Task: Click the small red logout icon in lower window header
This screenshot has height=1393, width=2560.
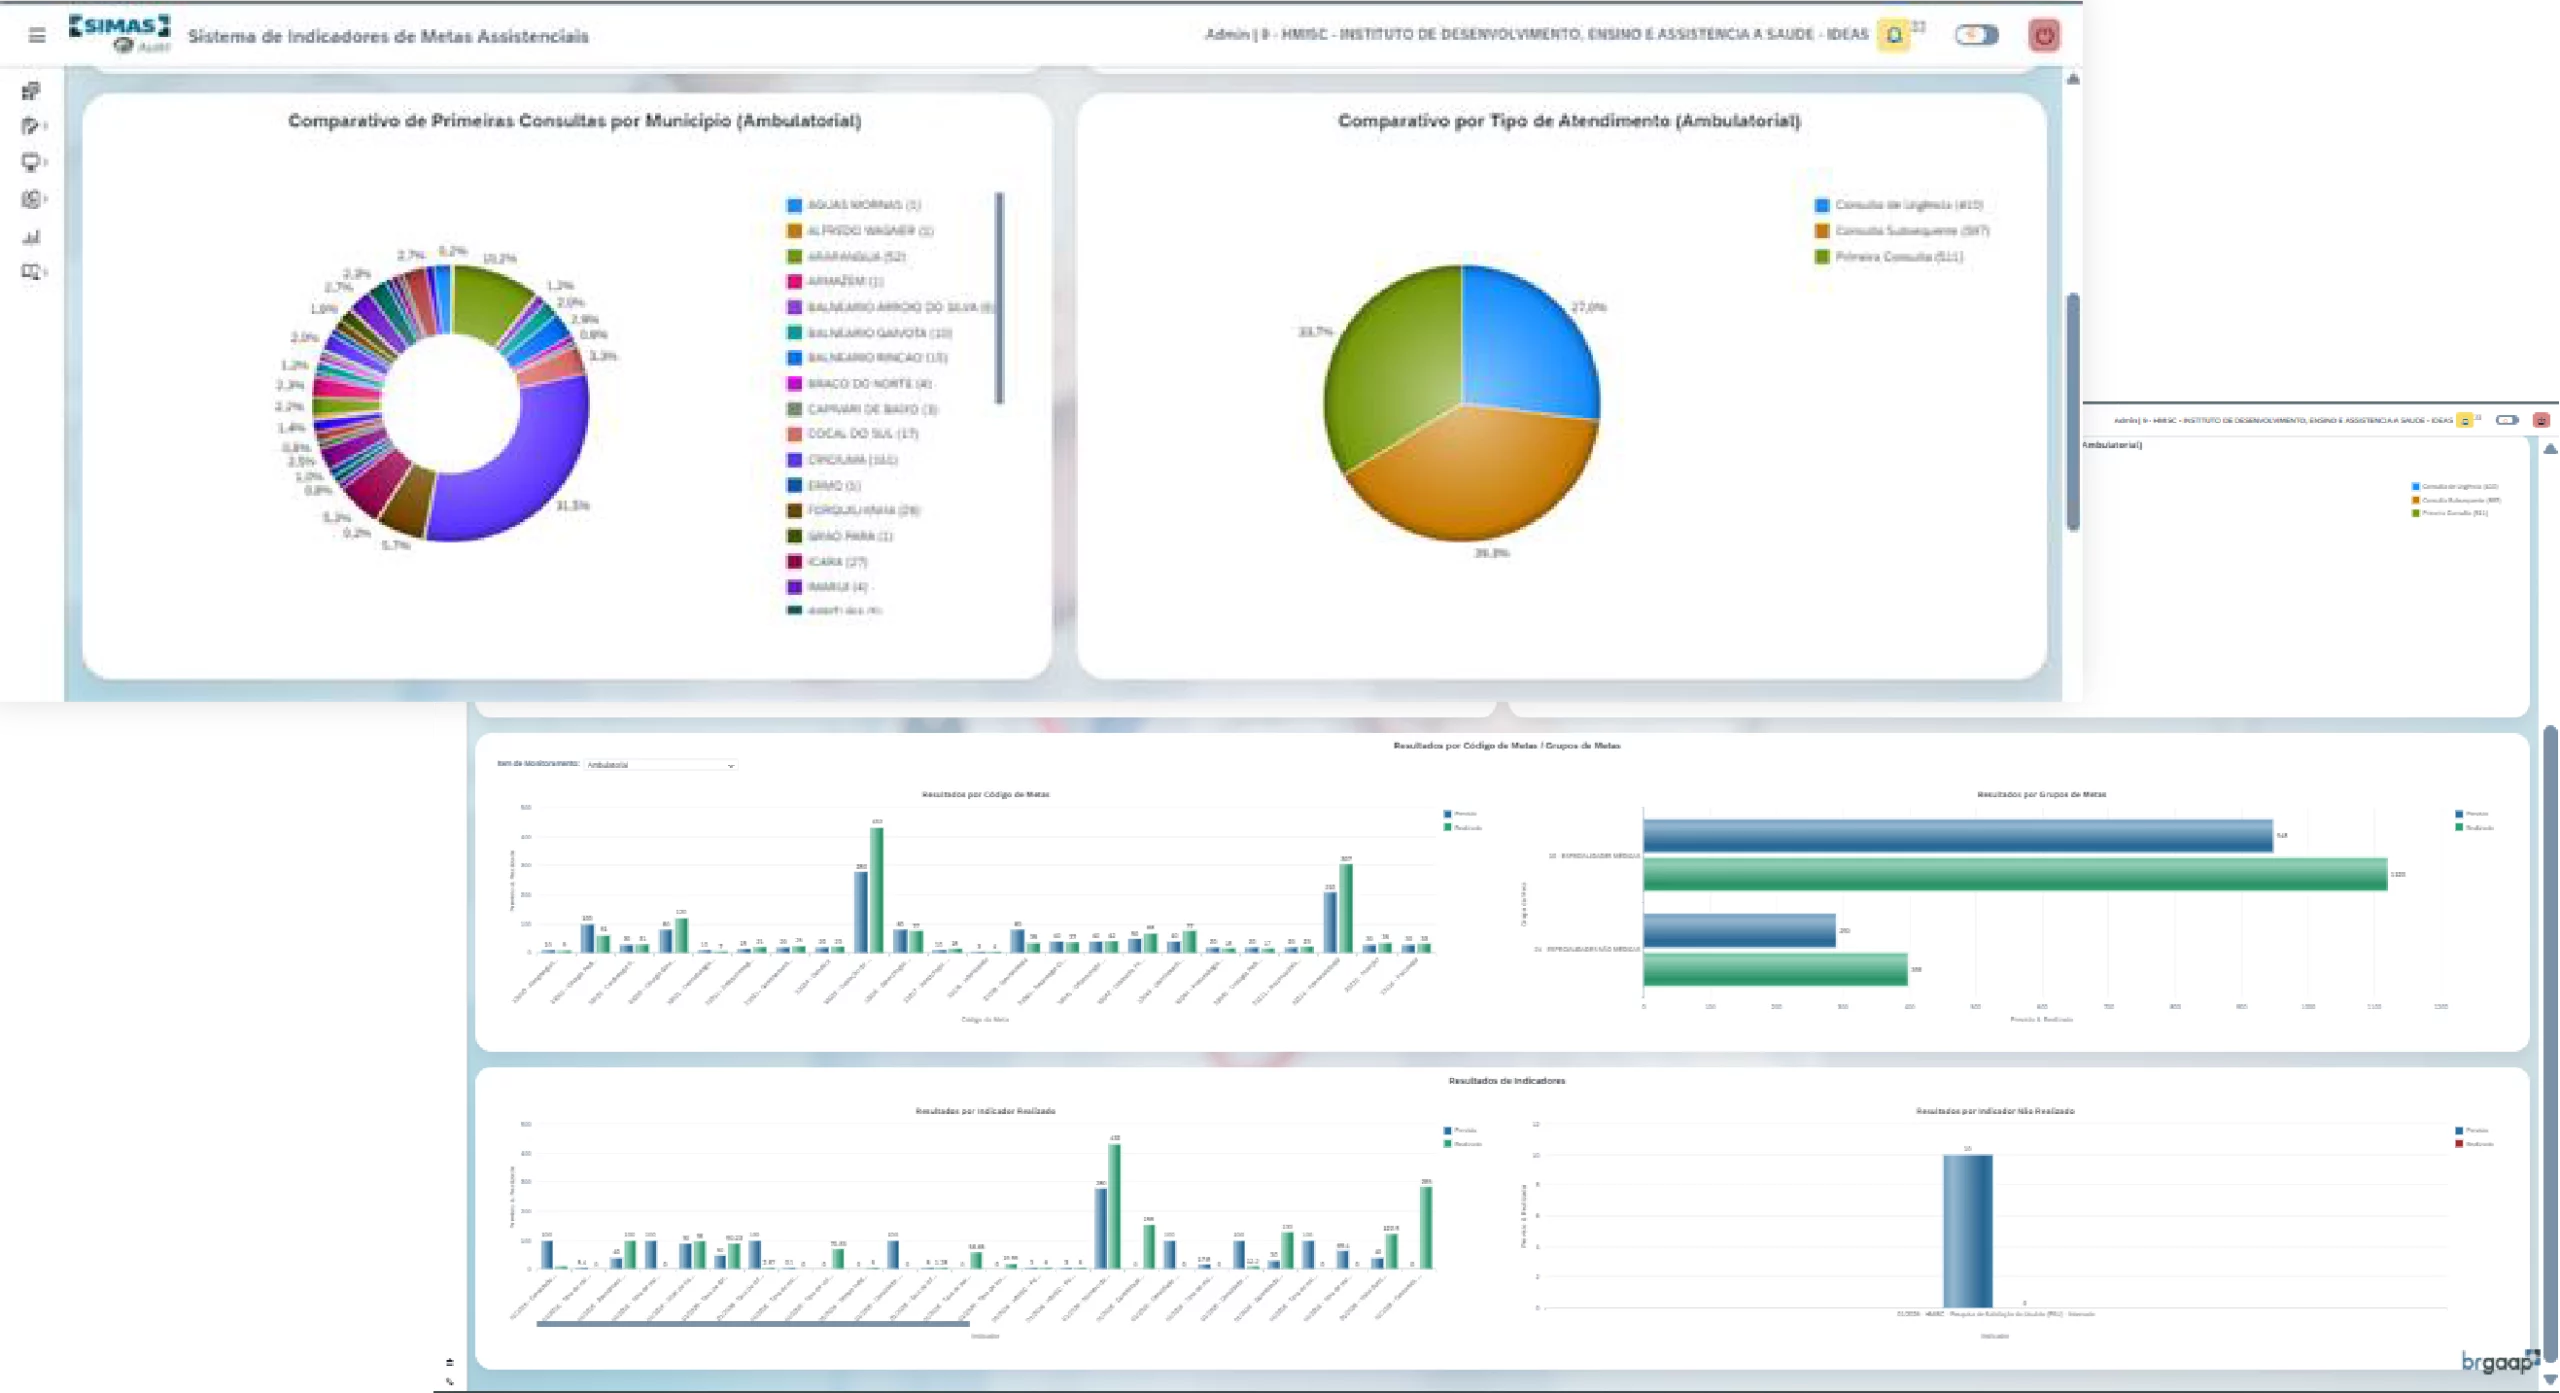Action: tap(2541, 421)
